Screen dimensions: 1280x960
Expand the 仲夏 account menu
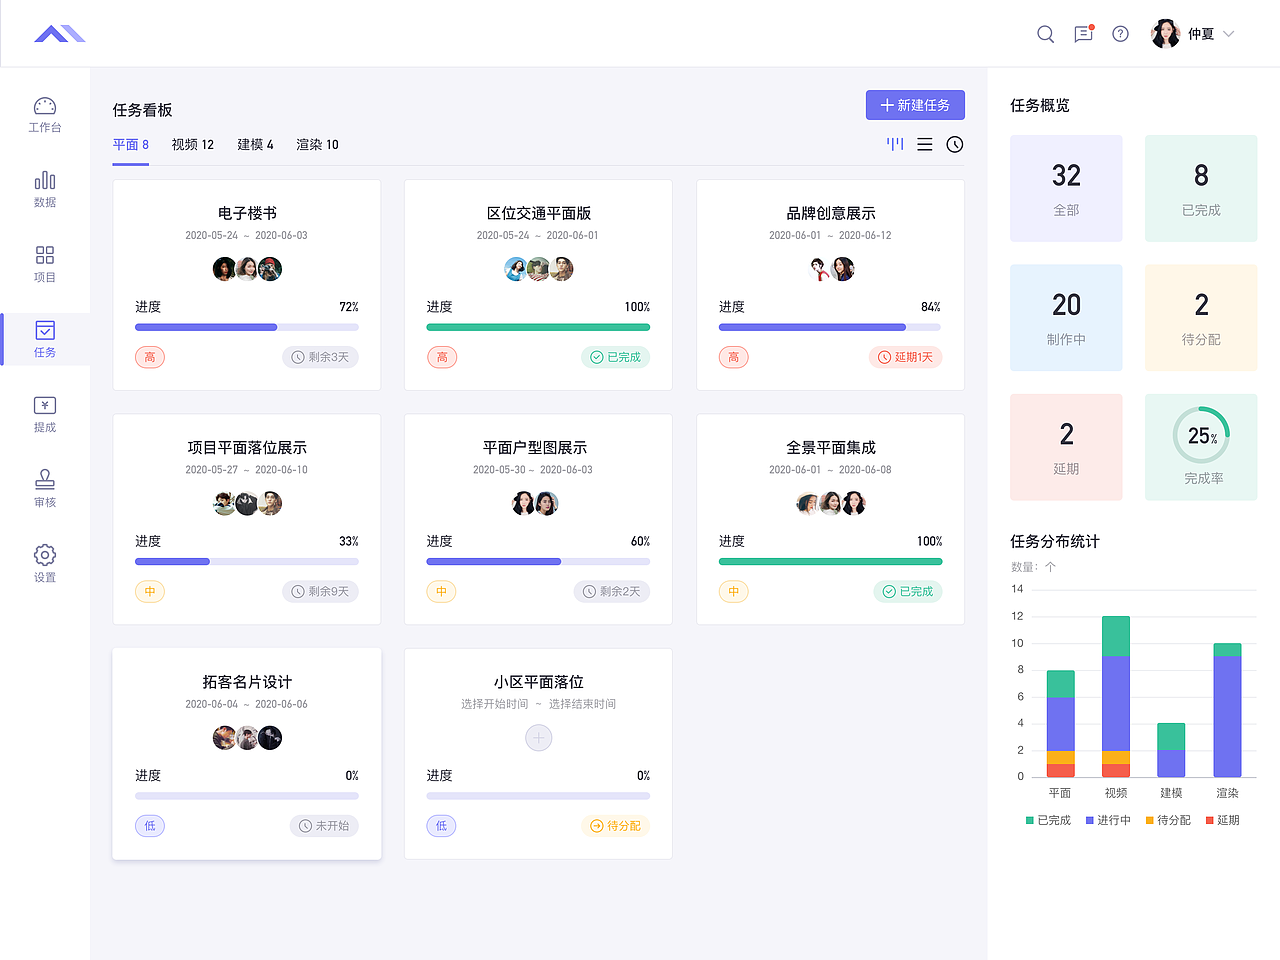[1227, 33]
